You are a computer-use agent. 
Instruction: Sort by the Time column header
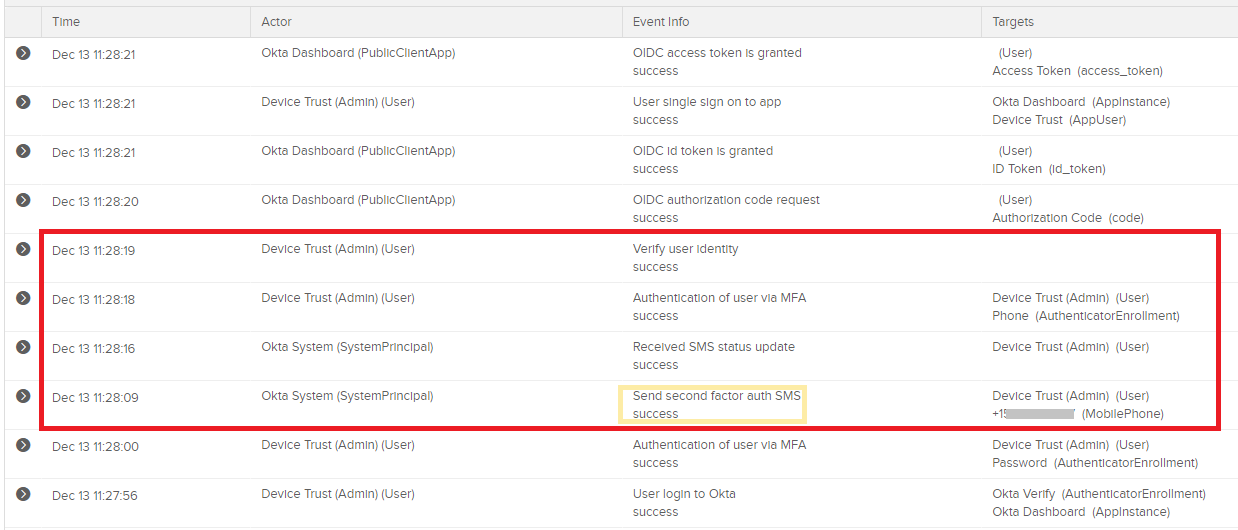[66, 21]
